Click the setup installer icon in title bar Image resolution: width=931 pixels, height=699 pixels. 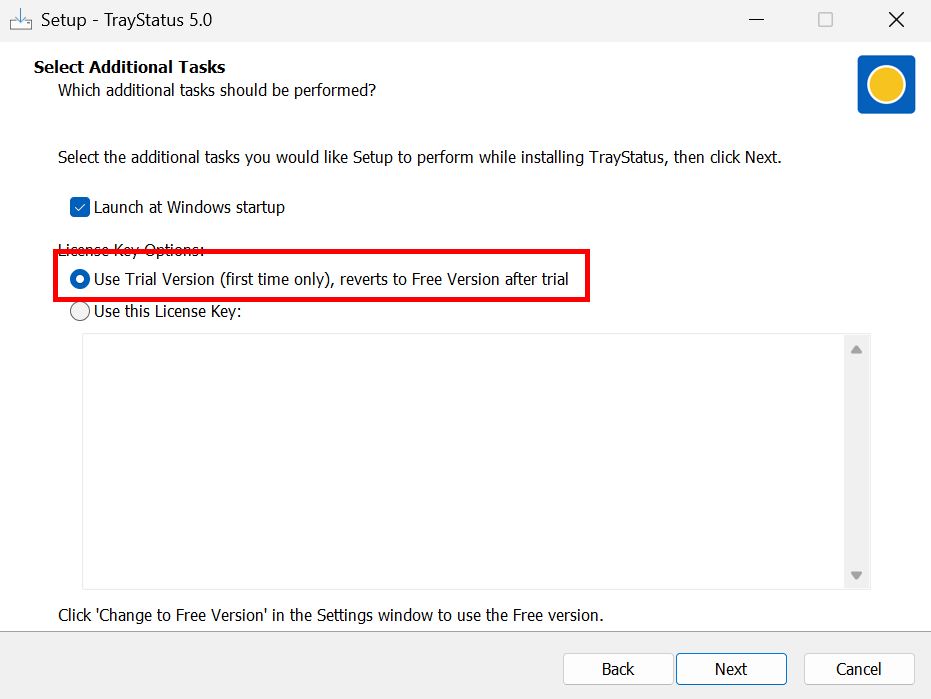click(x=21, y=20)
